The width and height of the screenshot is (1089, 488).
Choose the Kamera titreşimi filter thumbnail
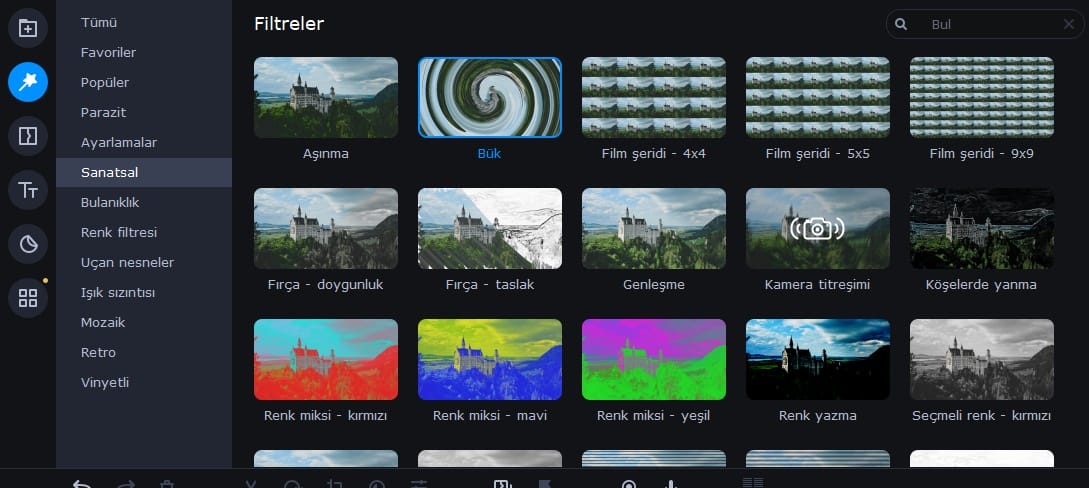(817, 229)
